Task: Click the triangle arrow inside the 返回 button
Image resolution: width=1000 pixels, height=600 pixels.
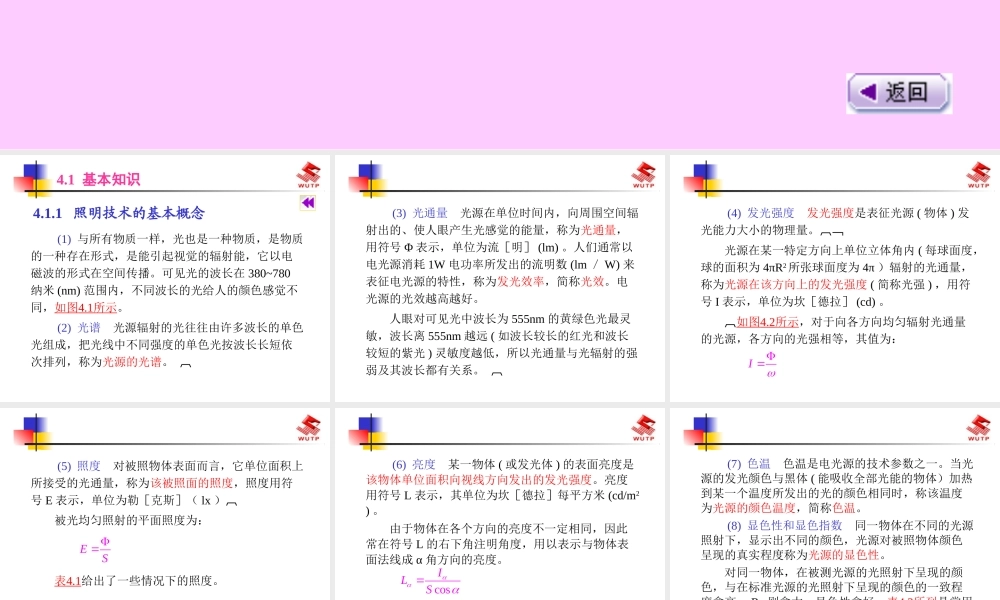Action: (x=867, y=92)
